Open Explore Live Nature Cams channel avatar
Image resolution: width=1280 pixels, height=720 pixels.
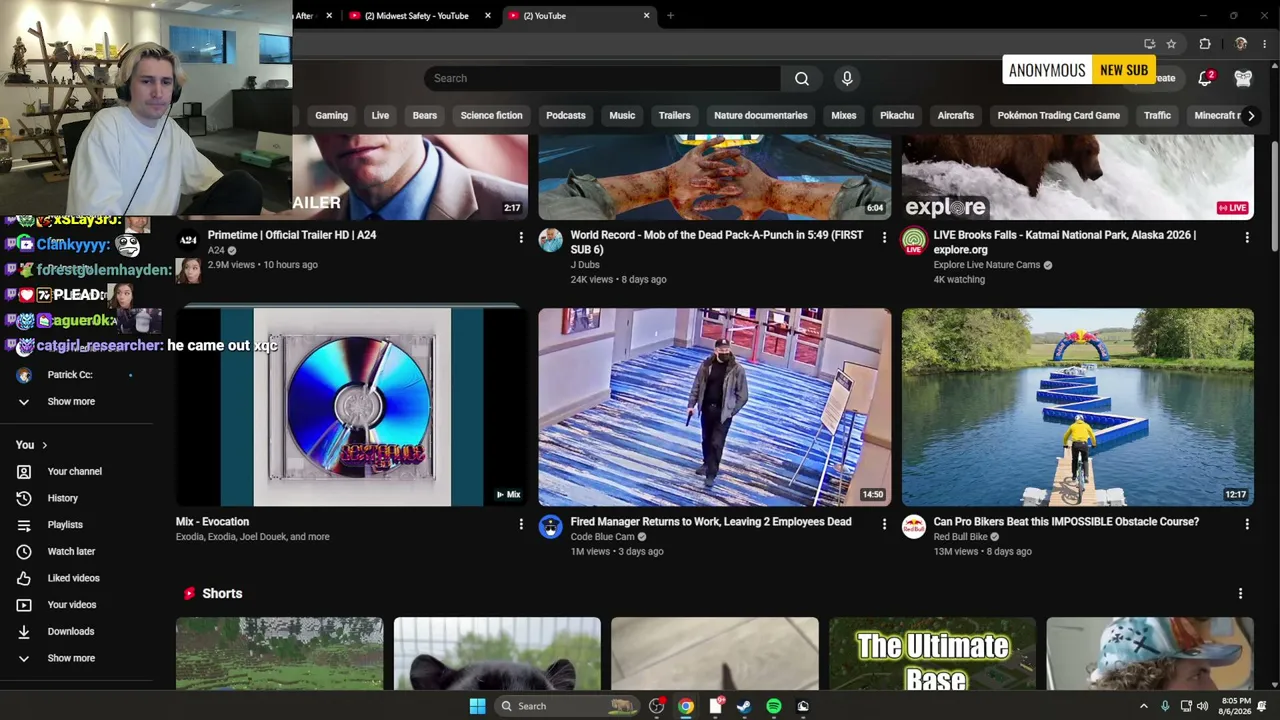(914, 240)
